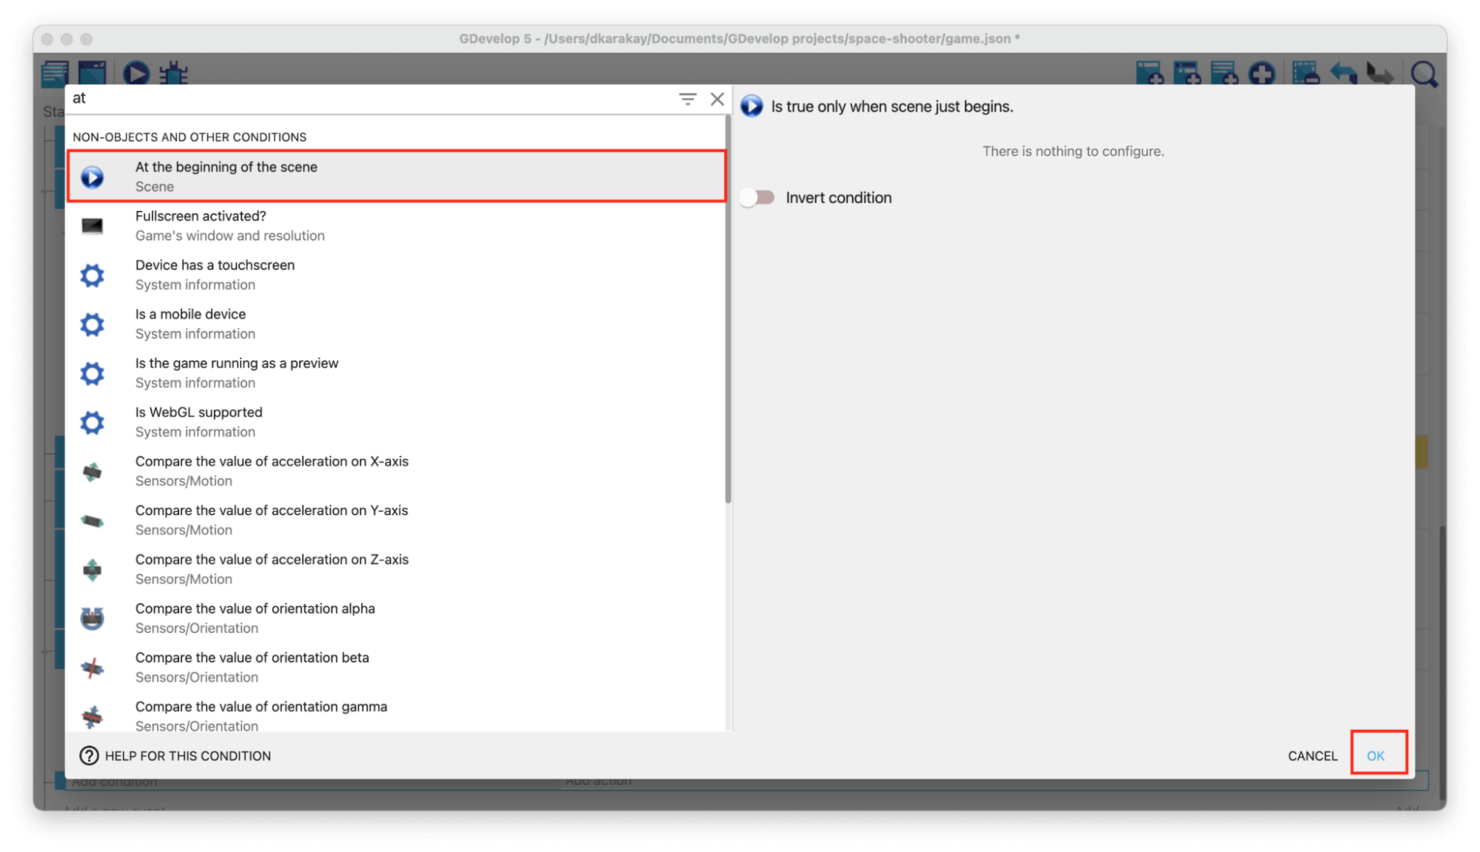Add a comment event
The height and width of the screenshot is (852, 1480).
1224,73
